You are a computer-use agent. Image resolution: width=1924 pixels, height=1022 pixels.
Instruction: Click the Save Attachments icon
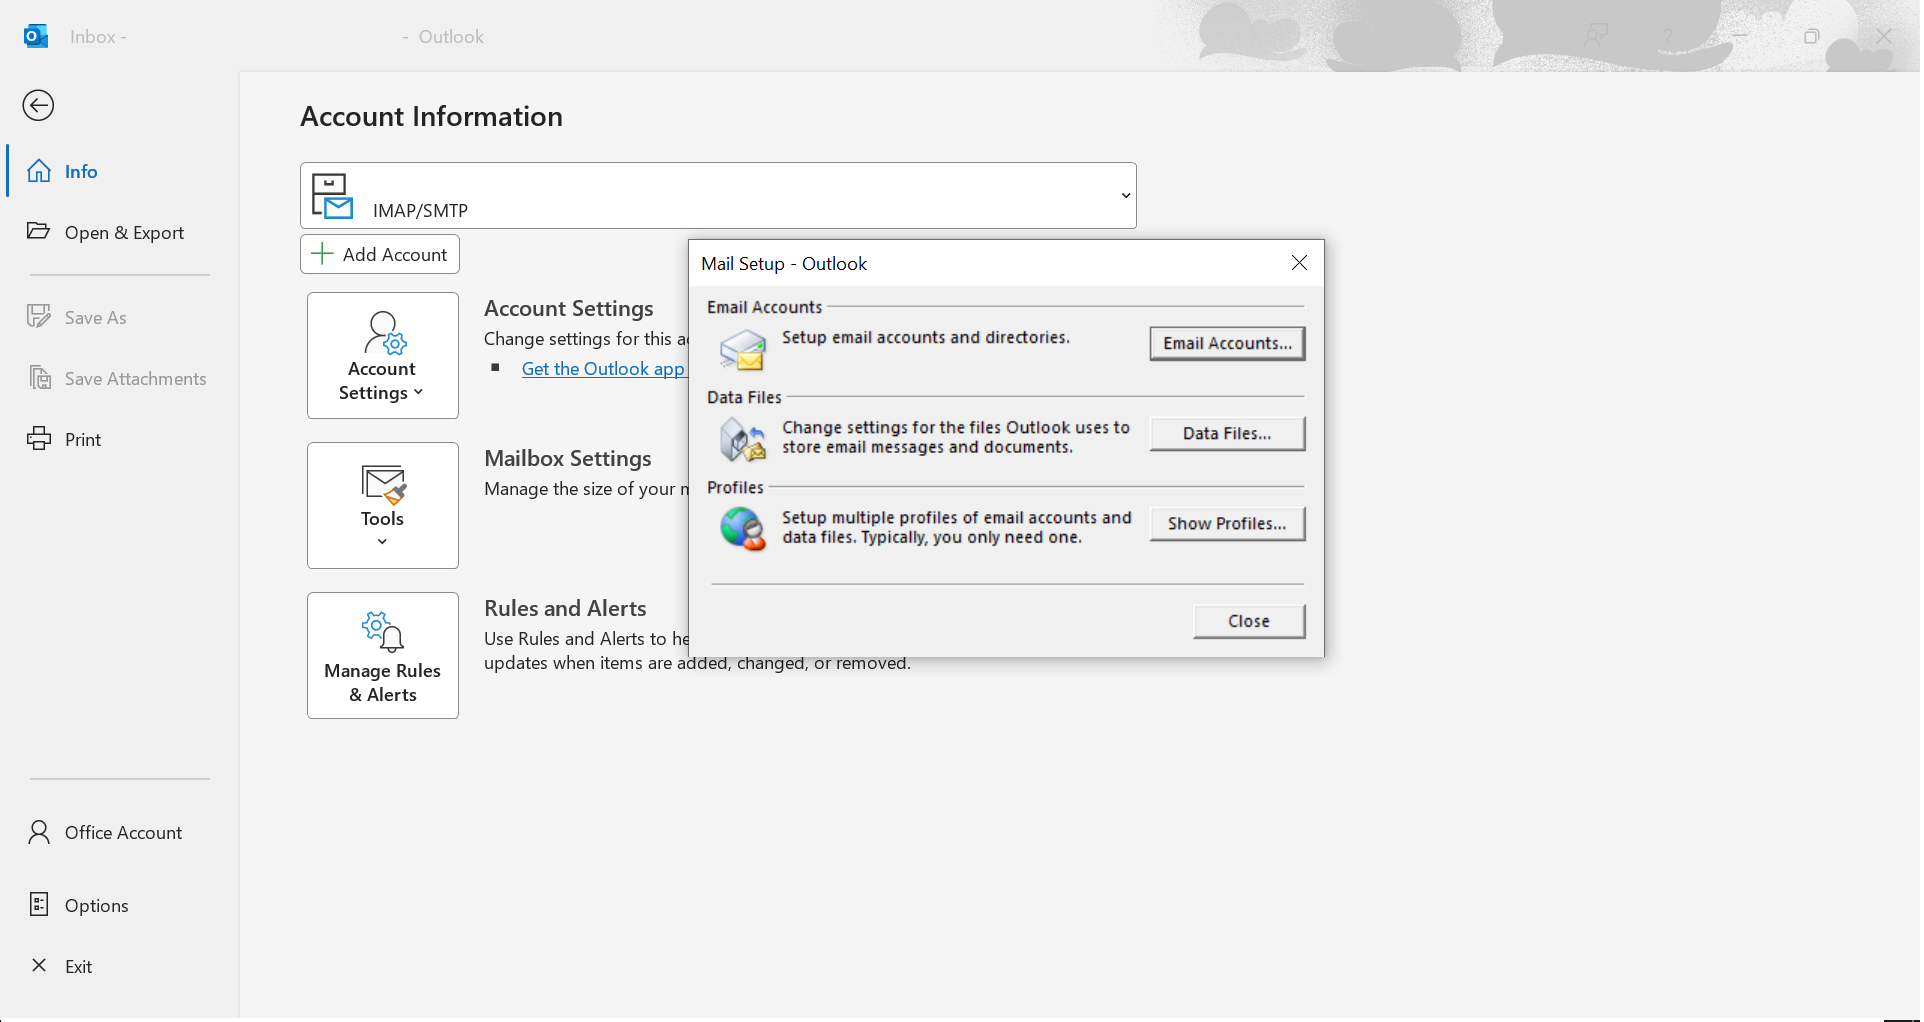(40, 378)
